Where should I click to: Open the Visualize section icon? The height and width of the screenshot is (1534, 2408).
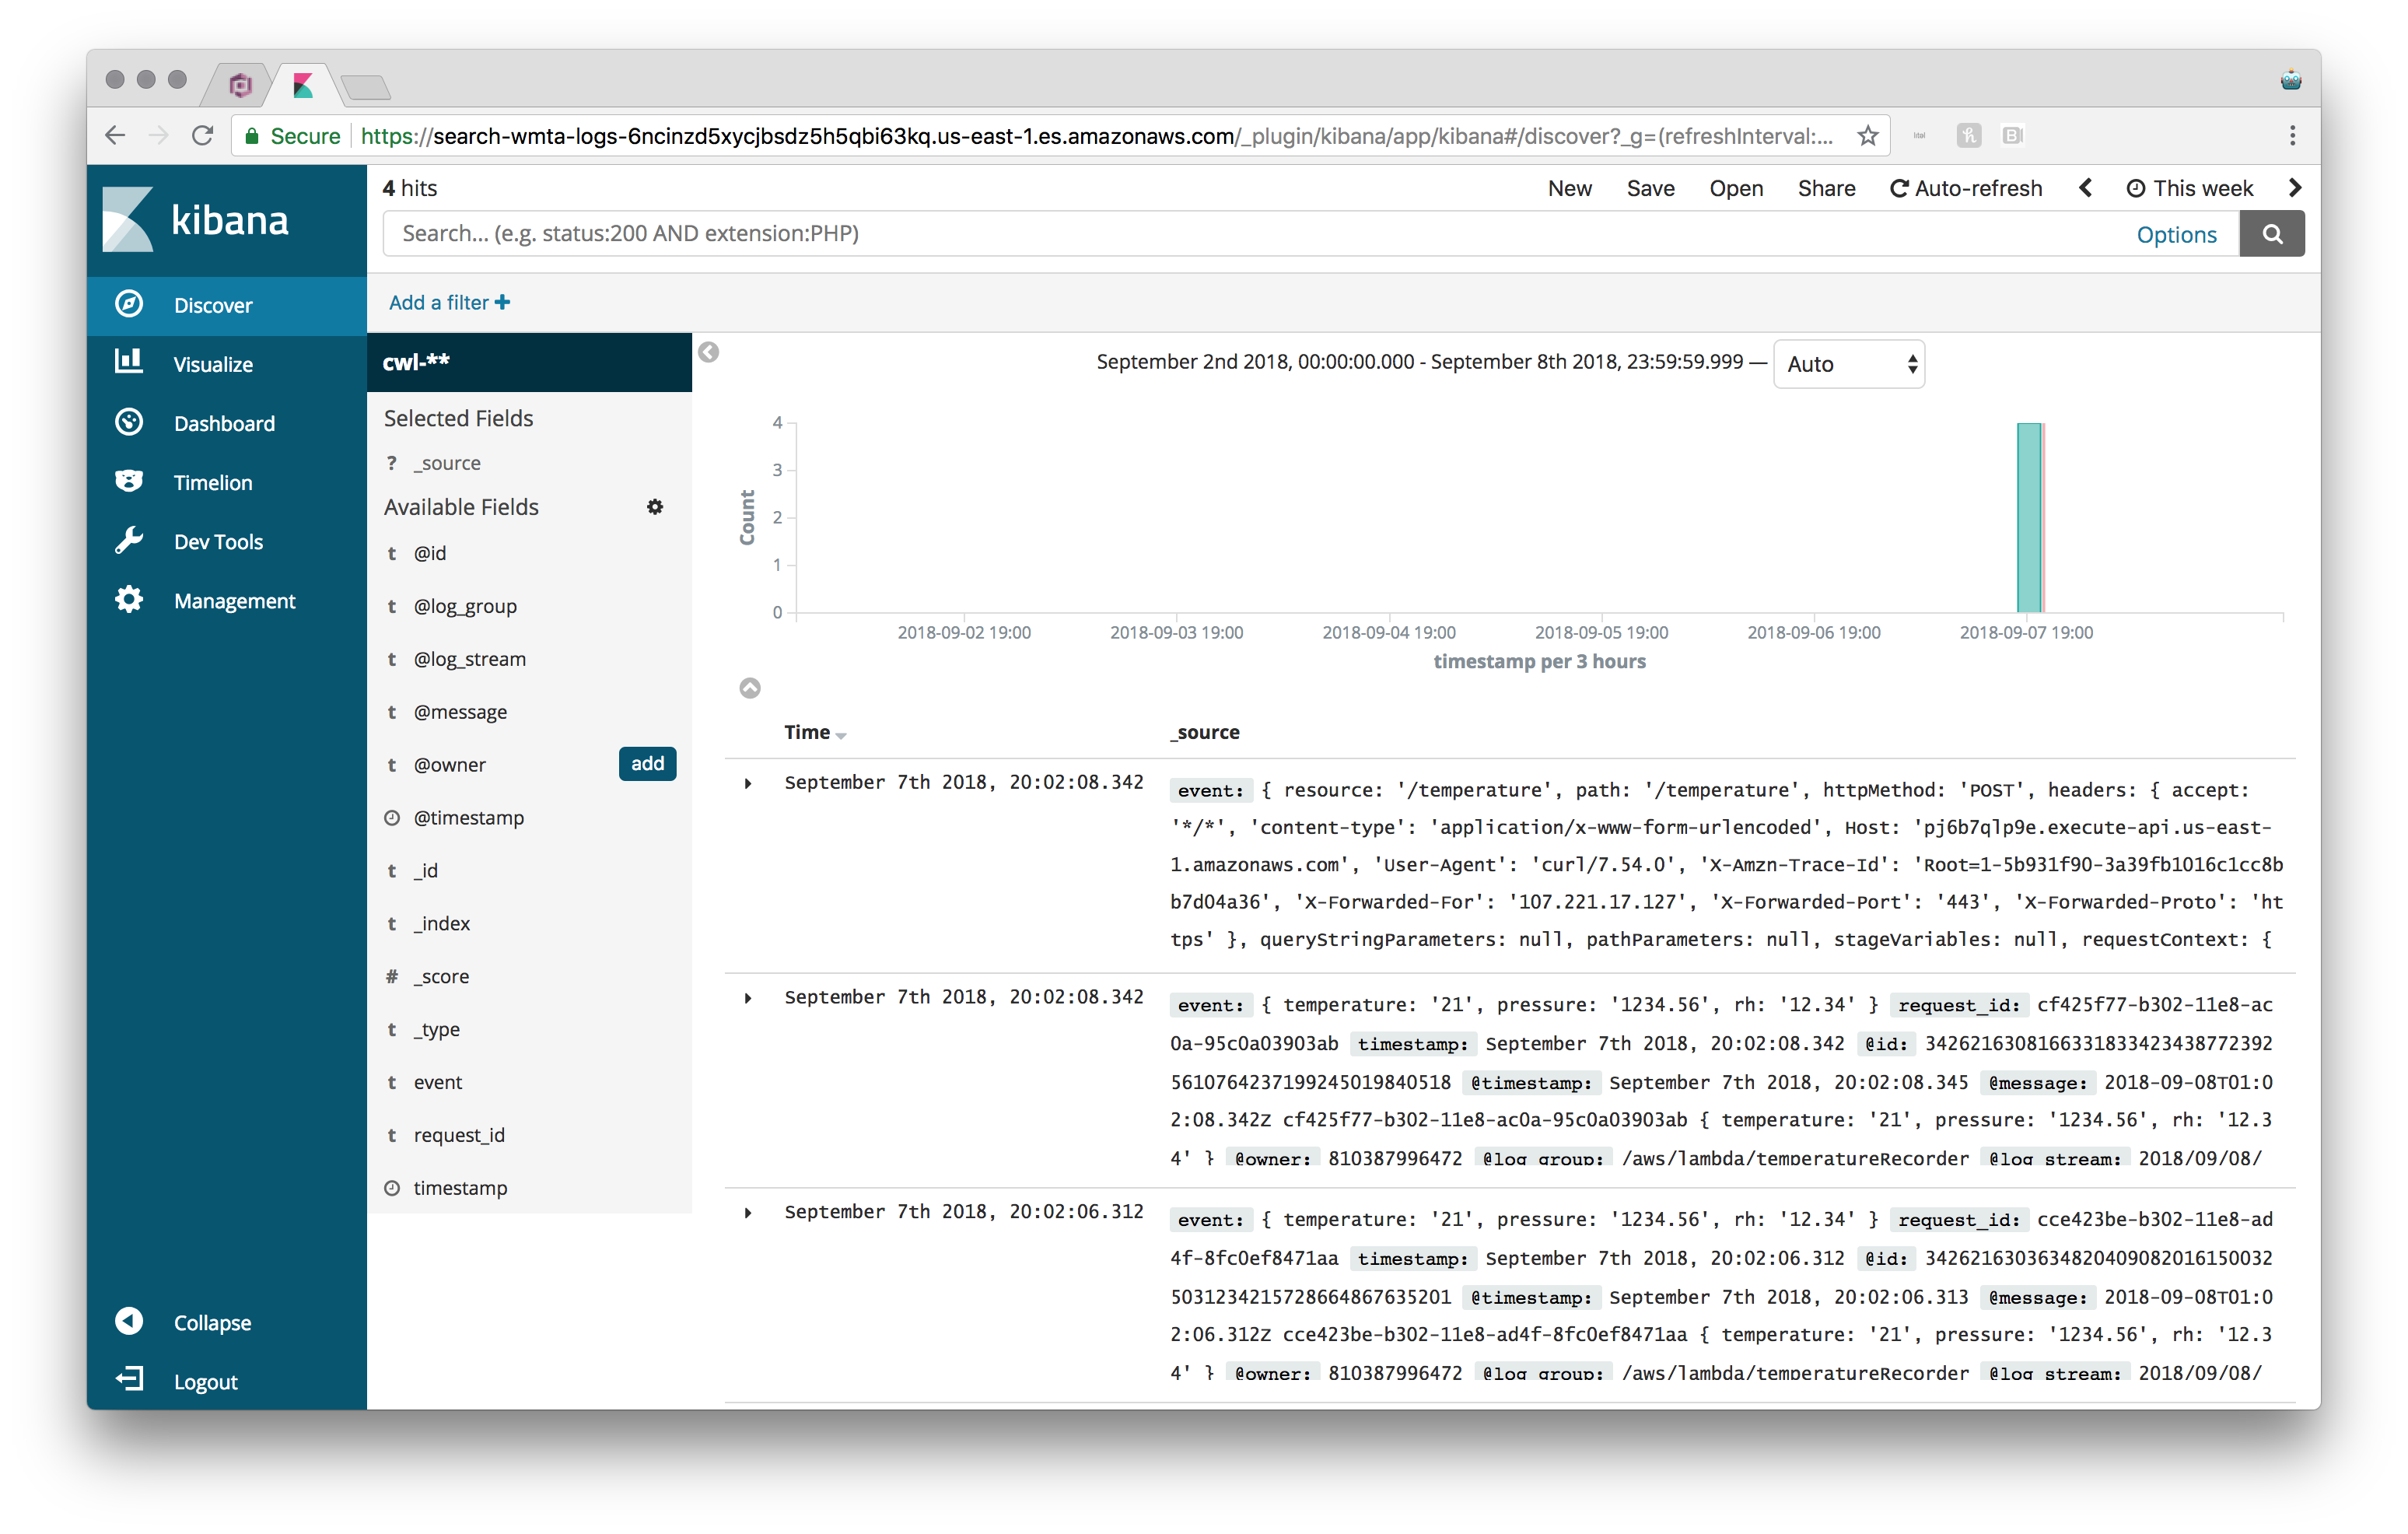pyautogui.click(x=128, y=362)
